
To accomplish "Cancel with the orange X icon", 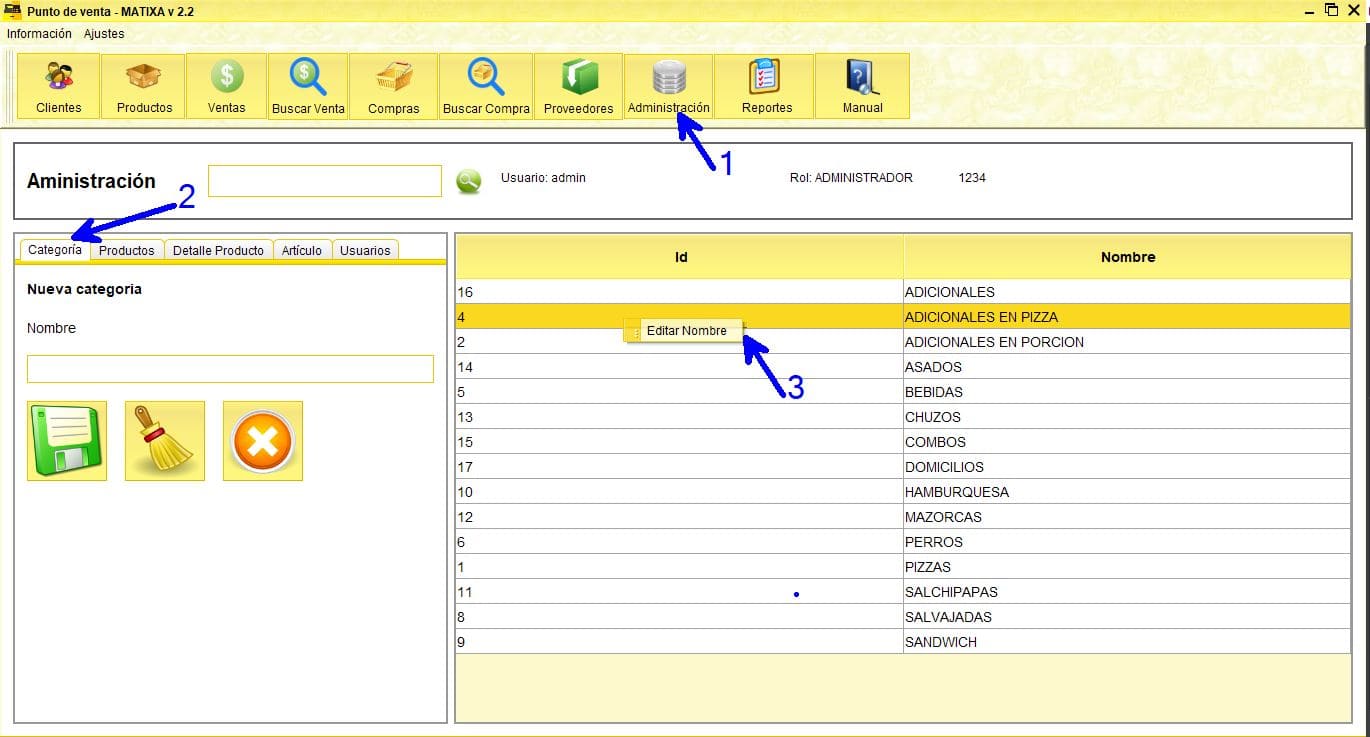I will 262,440.
